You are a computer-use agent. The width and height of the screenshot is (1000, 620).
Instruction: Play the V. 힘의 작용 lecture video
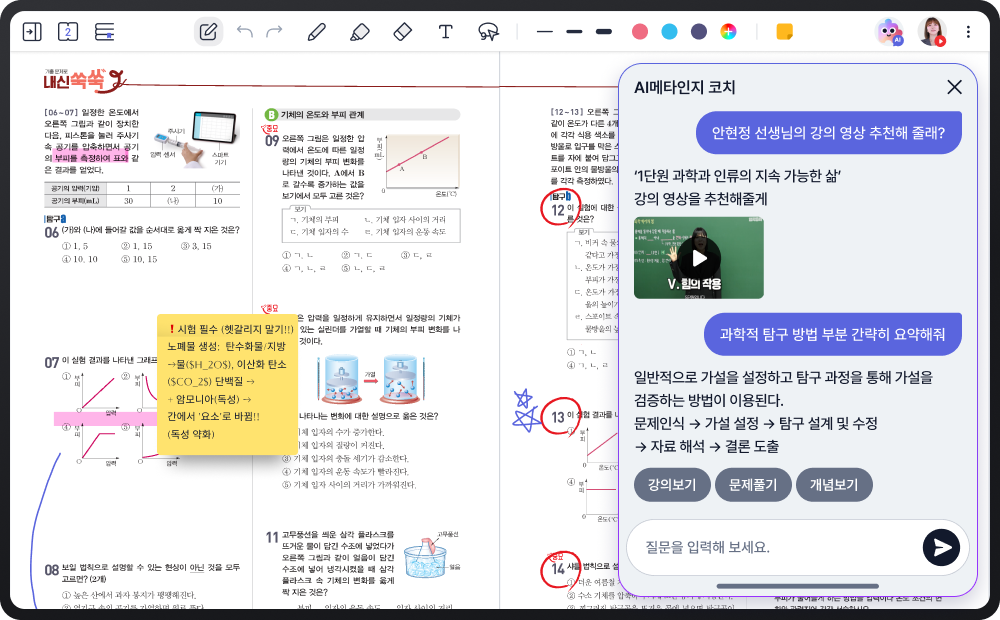pos(699,258)
